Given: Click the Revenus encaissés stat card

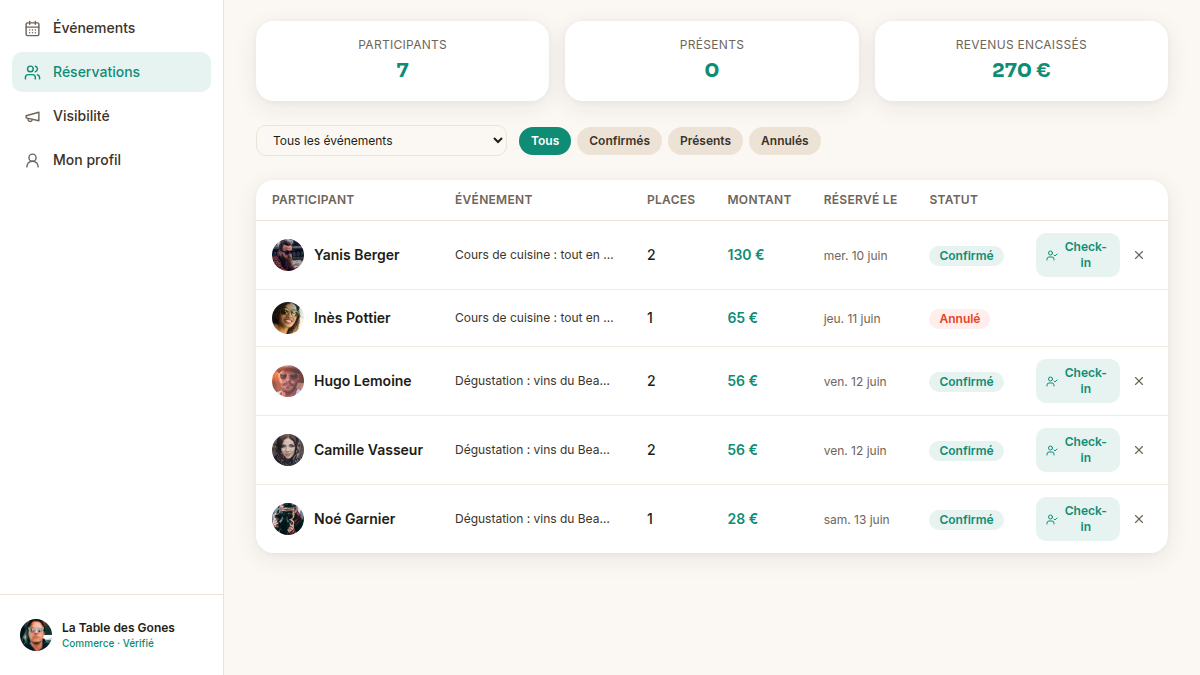Looking at the screenshot, I should [1021, 61].
